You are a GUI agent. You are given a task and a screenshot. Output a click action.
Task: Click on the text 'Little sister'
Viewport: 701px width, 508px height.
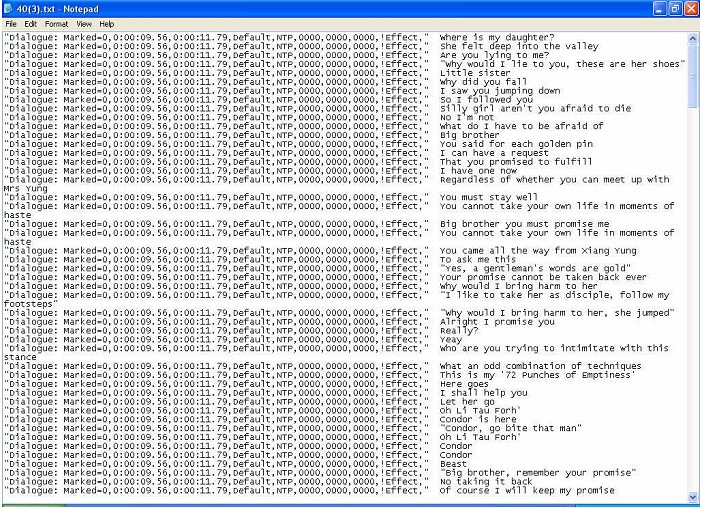(x=475, y=73)
